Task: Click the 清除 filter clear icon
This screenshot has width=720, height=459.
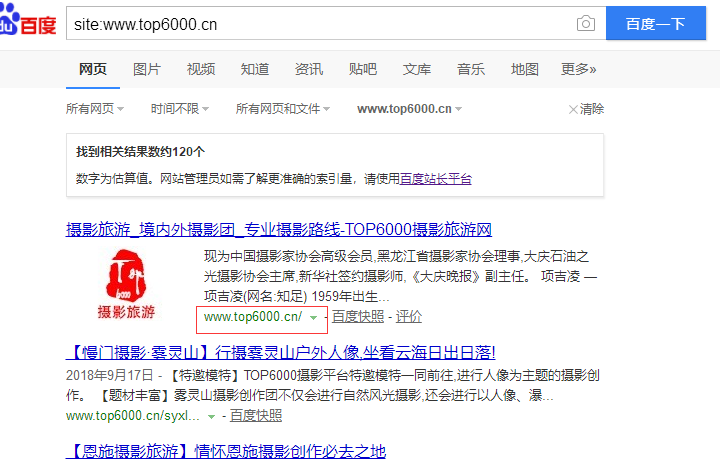Action: coord(573,109)
